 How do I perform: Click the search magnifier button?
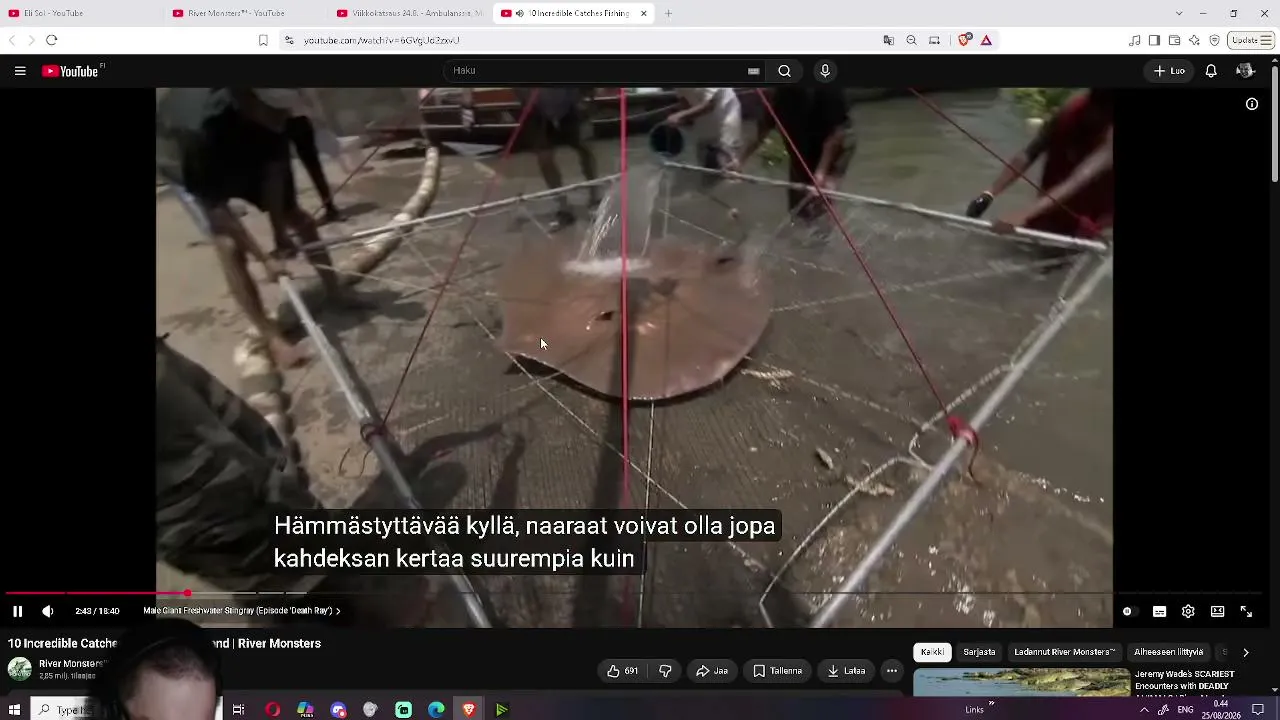(x=785, y=71)
